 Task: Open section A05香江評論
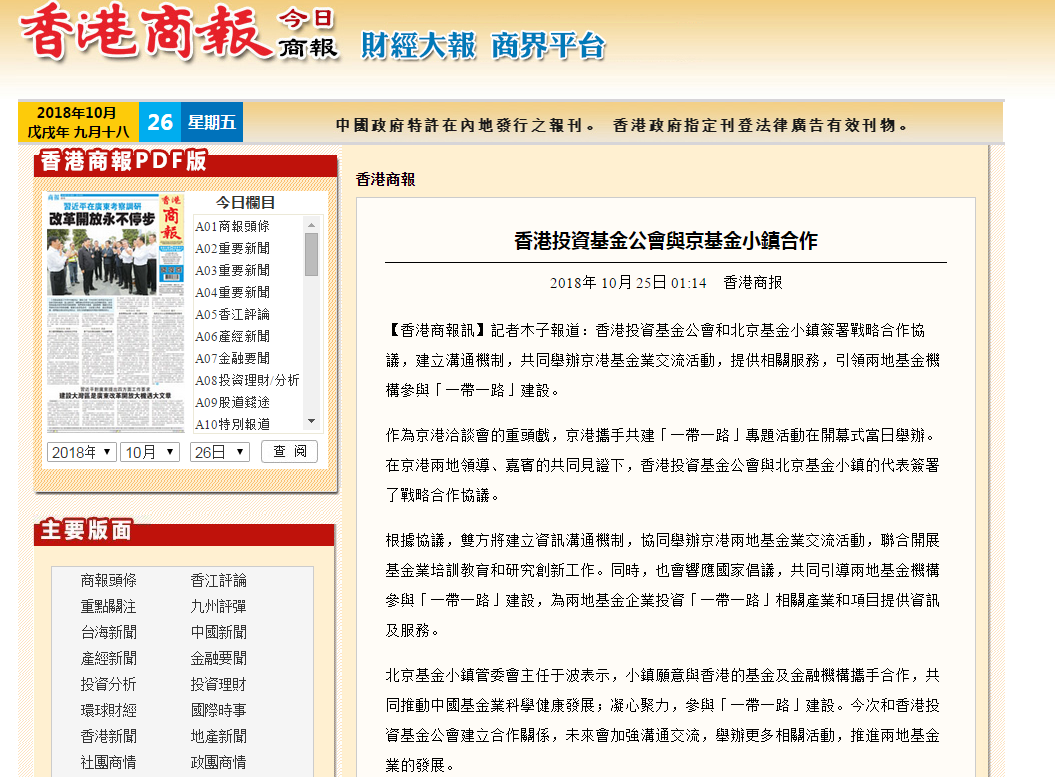(232, 314)
